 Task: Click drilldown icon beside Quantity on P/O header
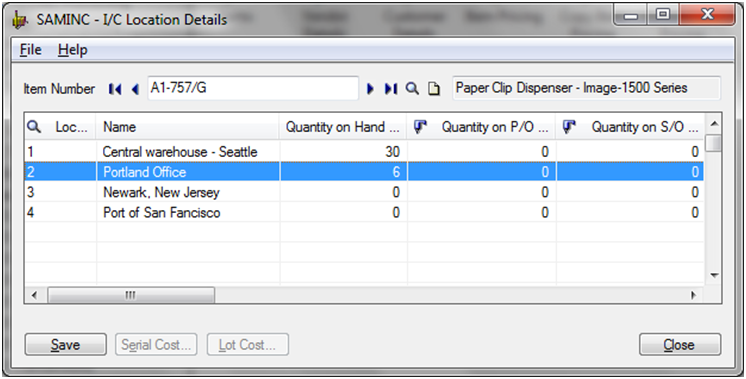click(420, 126)
